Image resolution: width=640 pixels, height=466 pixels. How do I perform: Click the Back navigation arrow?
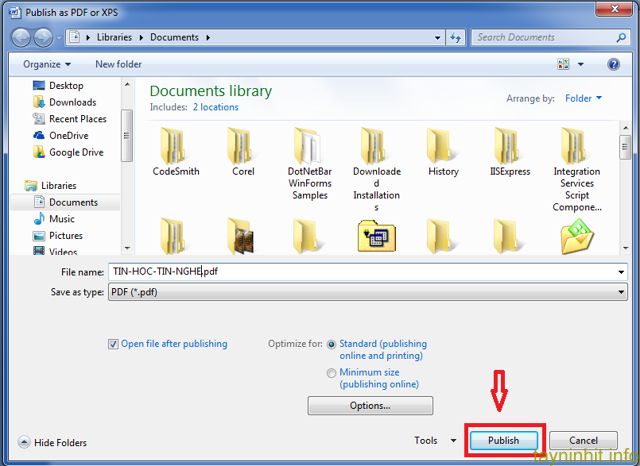22,38
